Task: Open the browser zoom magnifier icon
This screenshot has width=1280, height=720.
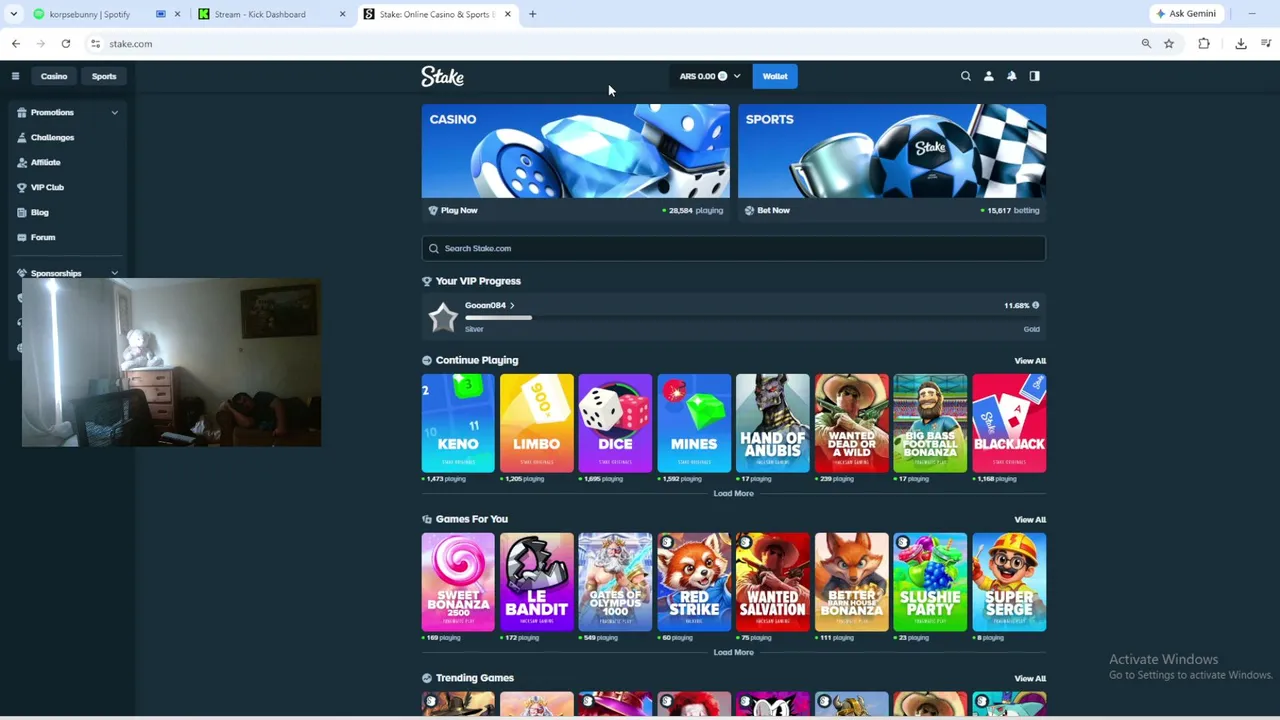Action: point(1146,44)
